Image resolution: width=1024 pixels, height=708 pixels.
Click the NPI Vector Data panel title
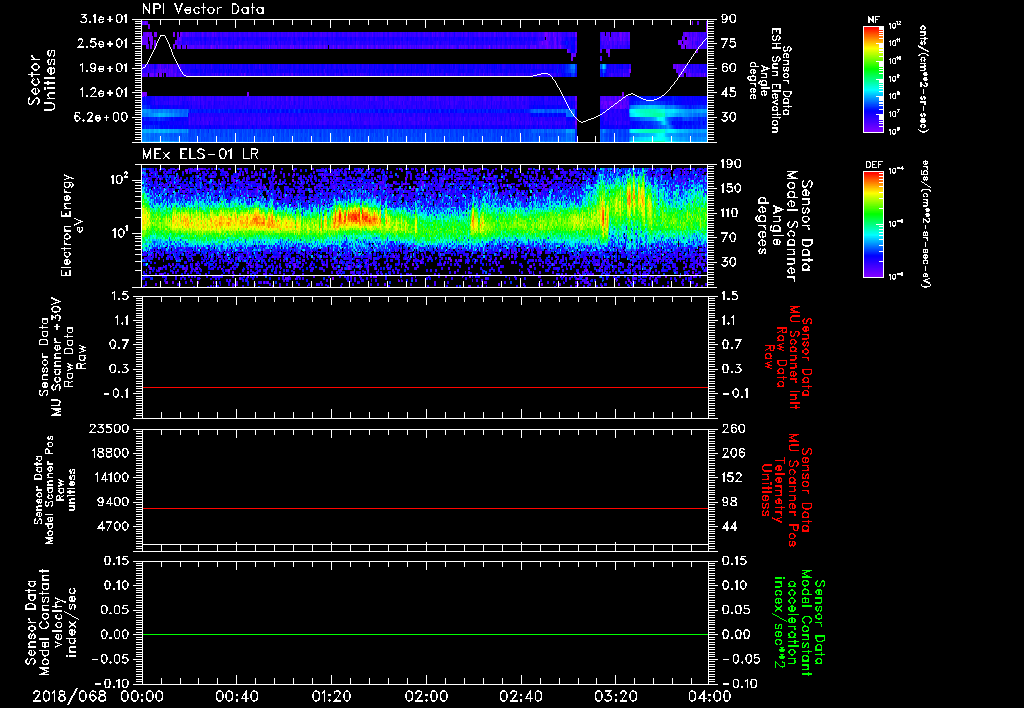203,9
